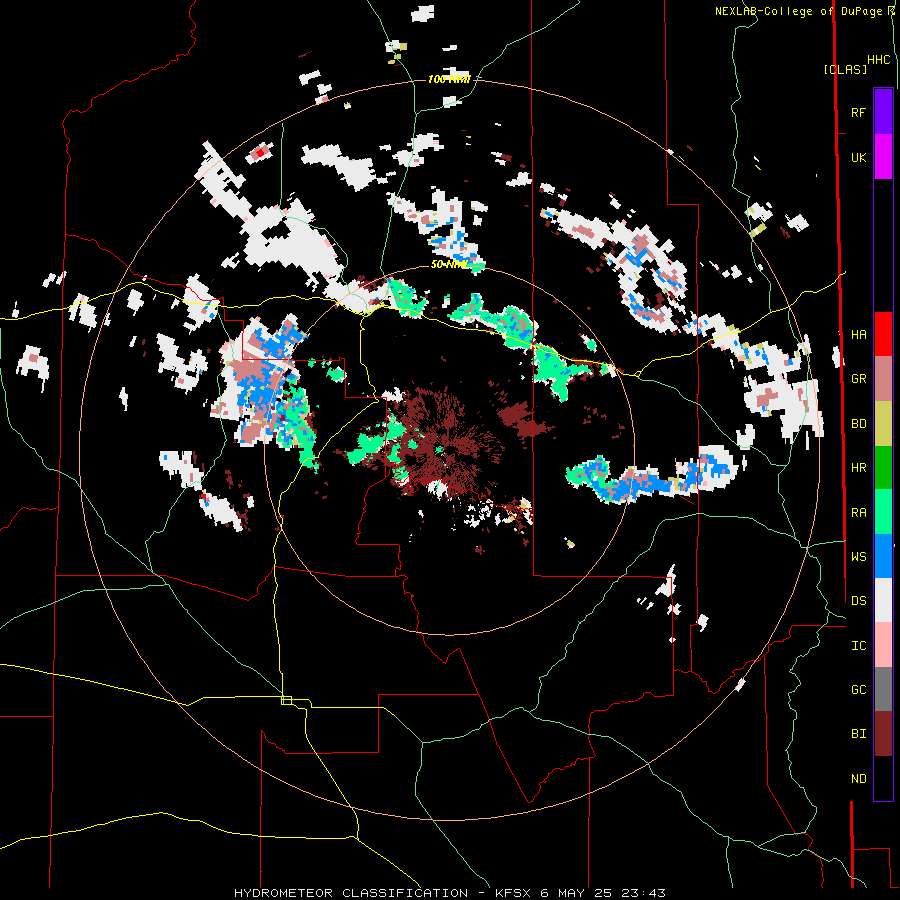Image resolution: width=900 pixels, height=900 pixels.
Task: Select the RA legend label text
Action: tap(858, 512)
